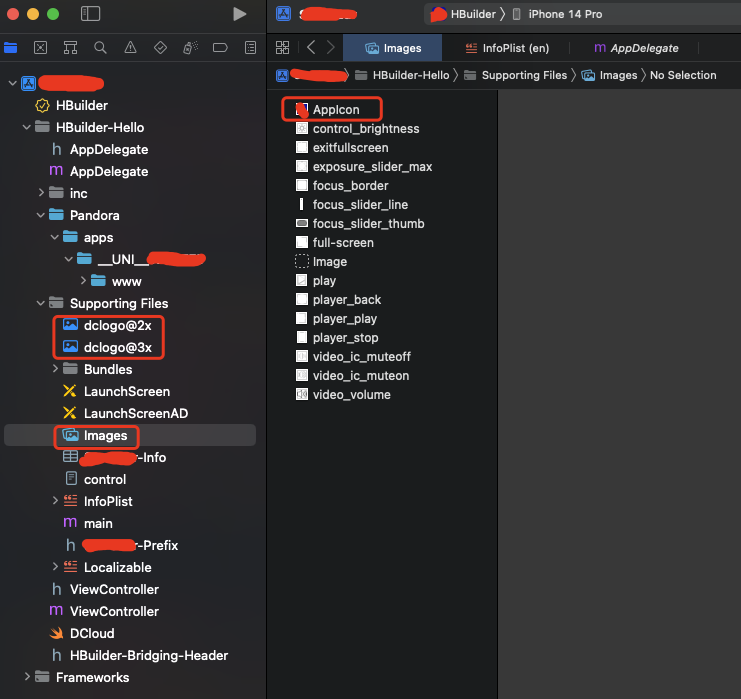The height and width of the screenshot is (699, 741).
Task: Open the Test navigator diamond icon
Action: pyautogui.click(x=160, y=48)
